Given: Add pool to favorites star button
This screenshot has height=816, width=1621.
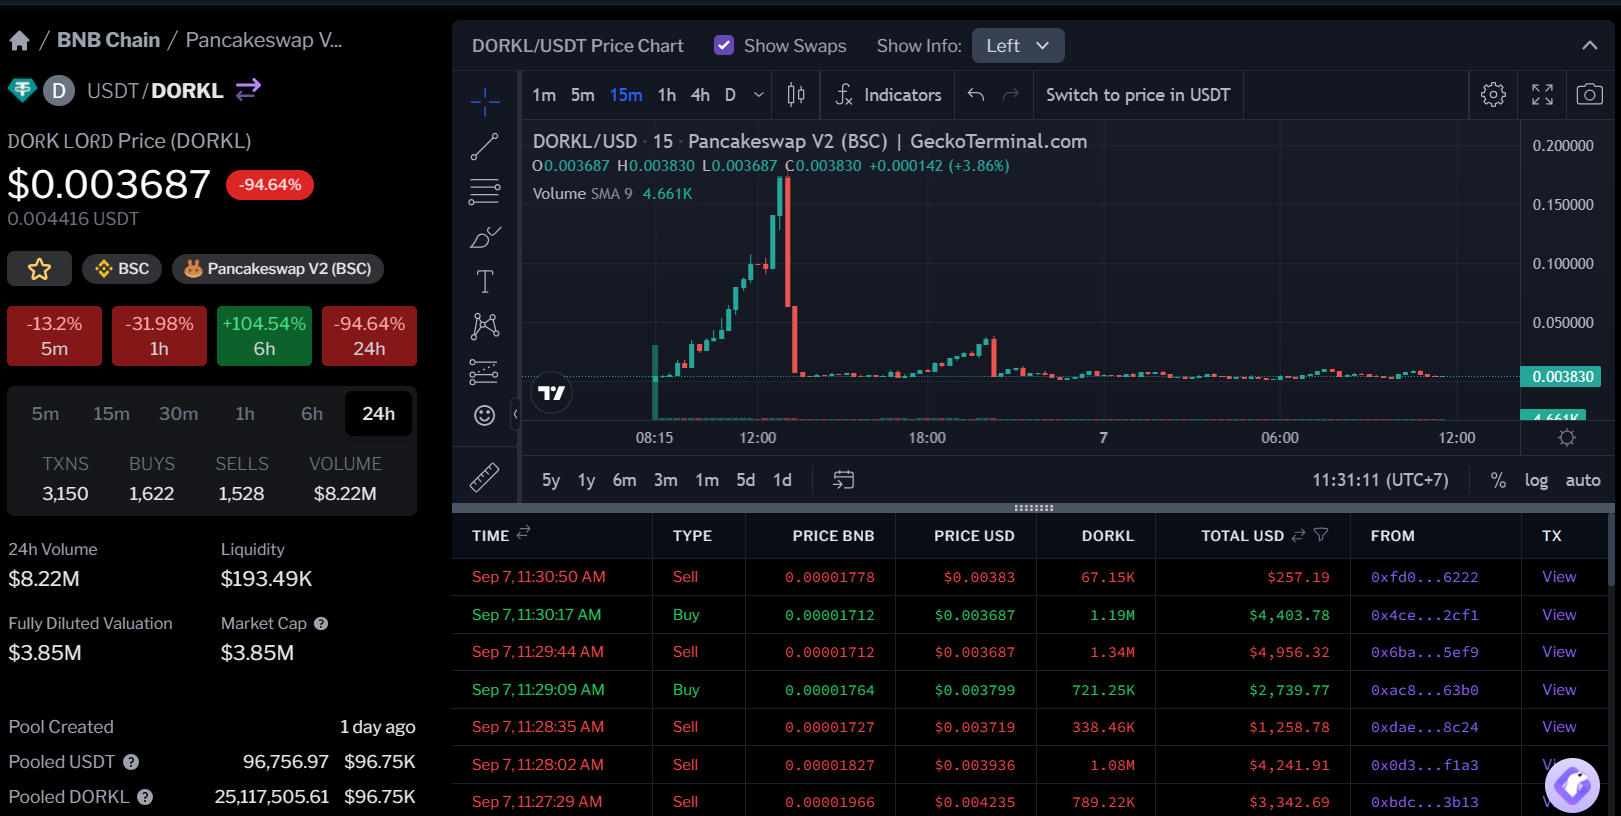Looking at the screenshot, I should point(39,269).
